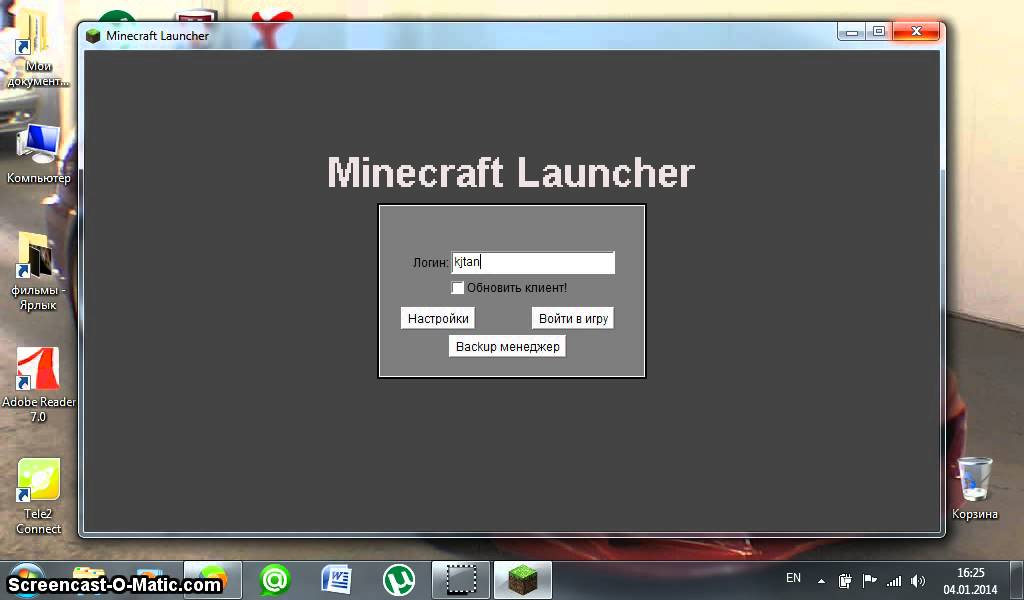Click the Minecraft Launcher title bar block icon
The width and height of the screenshot is (1024, 600).
pos(93,36)
